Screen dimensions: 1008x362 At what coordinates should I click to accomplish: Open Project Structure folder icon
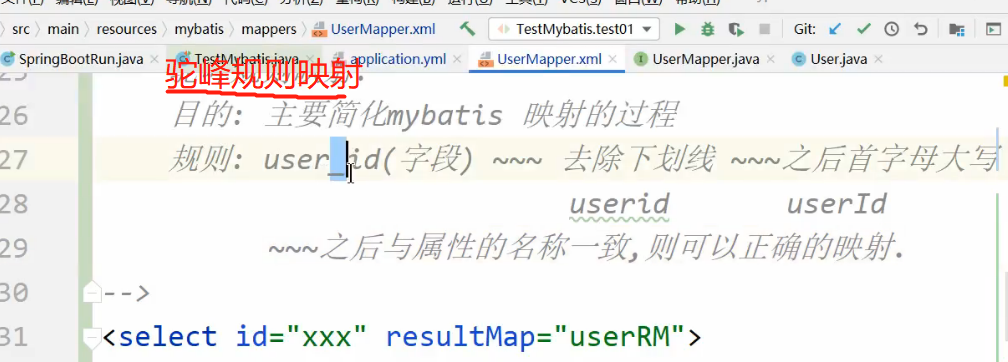(957, 30)
